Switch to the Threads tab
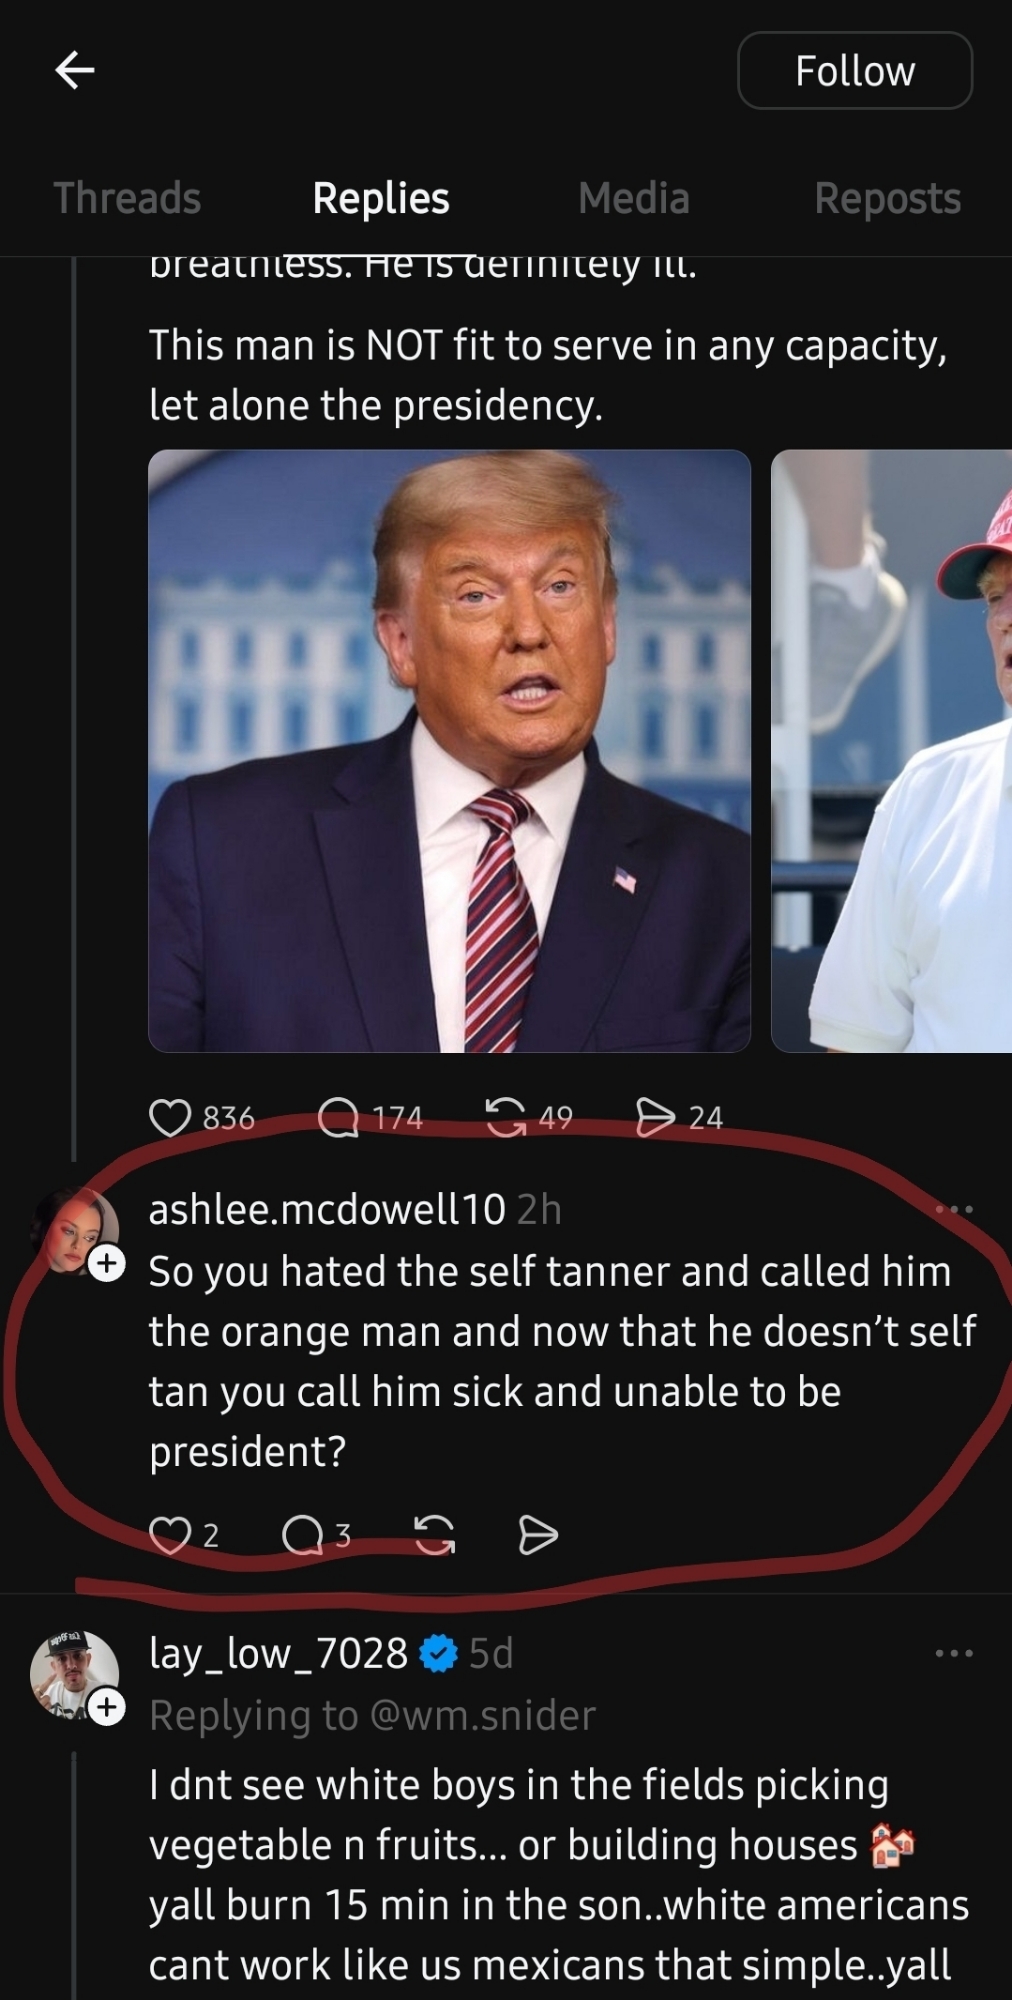Image resolution: width=1012 pixels, height=2000 pixels. 127,198
